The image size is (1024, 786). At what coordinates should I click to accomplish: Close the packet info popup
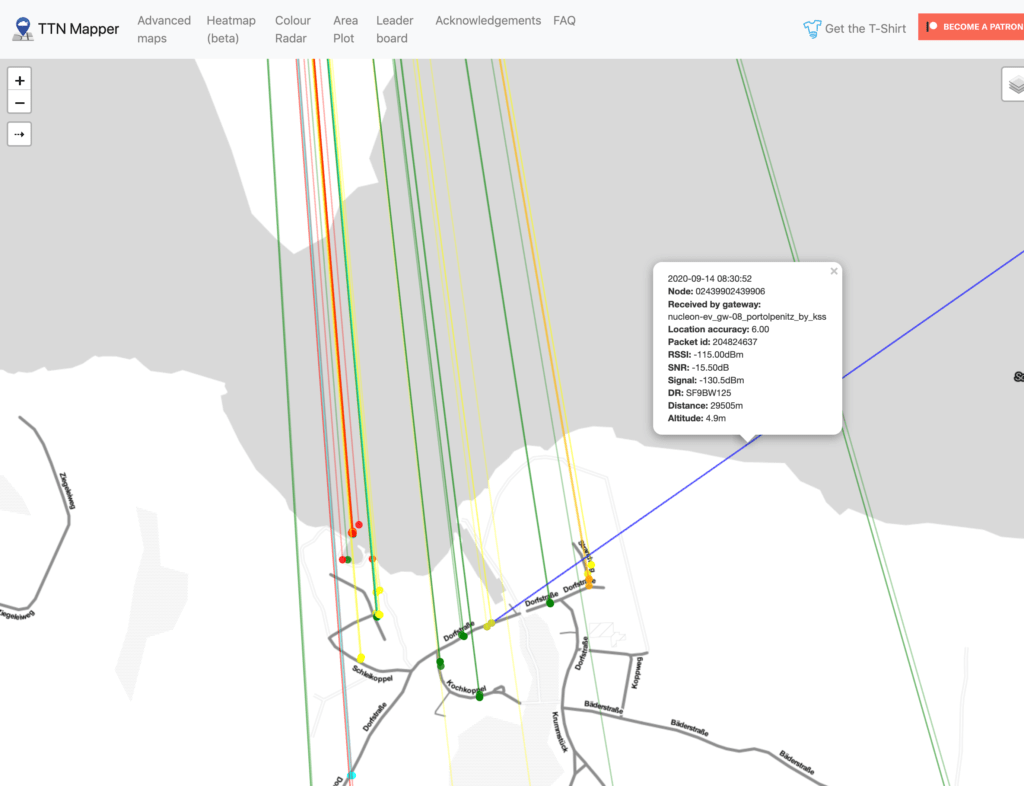pyautogui.click(x=834, y=271)
